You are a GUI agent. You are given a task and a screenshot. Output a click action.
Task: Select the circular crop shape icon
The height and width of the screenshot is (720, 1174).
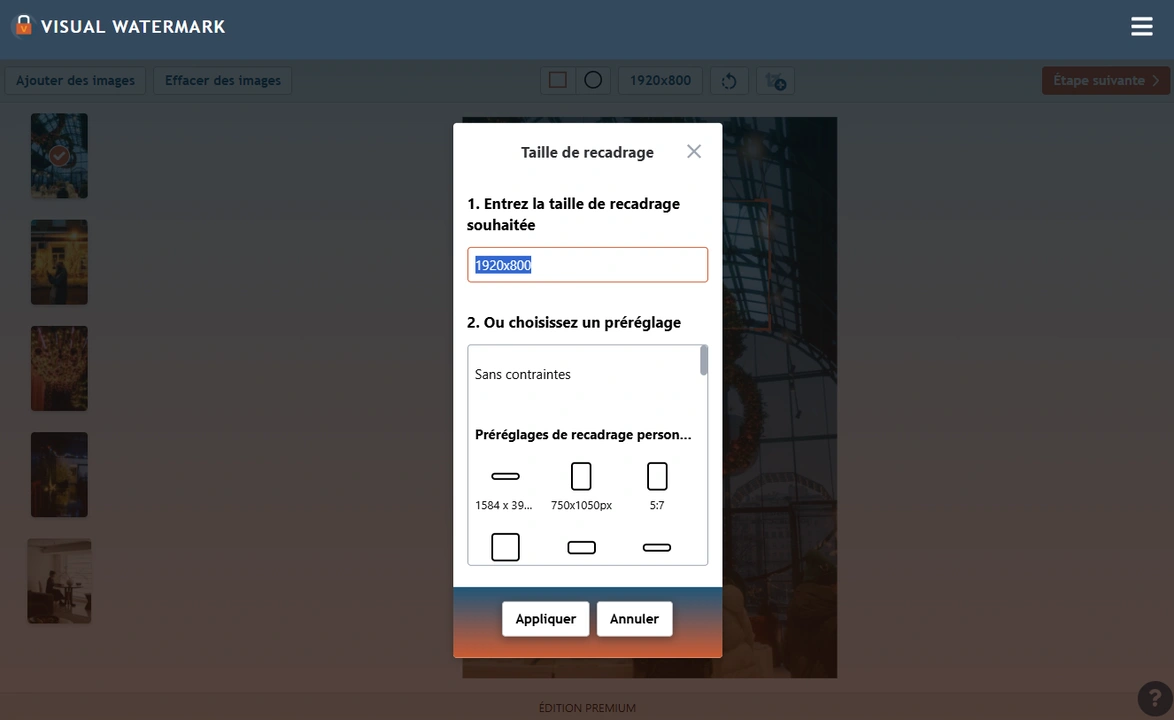(x=593, y=80)
